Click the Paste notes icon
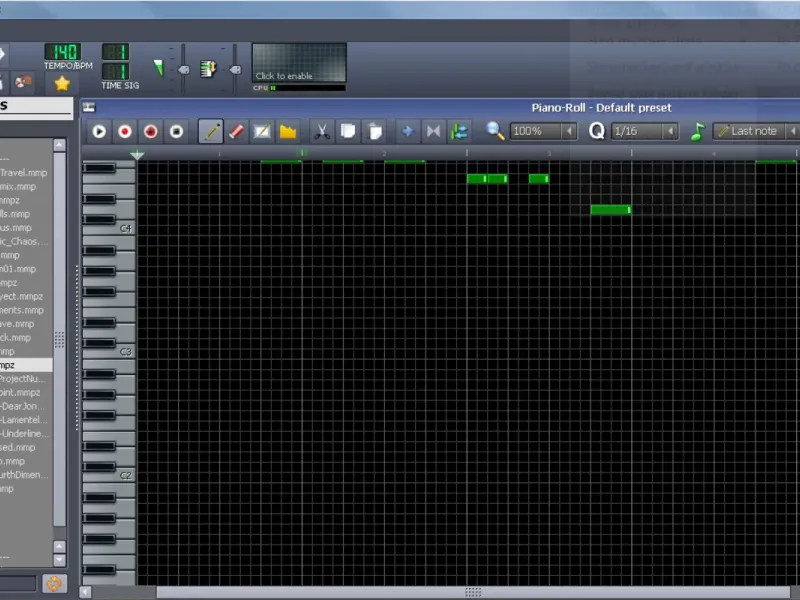This screenshot has height=600, width=800. (374, 132)
